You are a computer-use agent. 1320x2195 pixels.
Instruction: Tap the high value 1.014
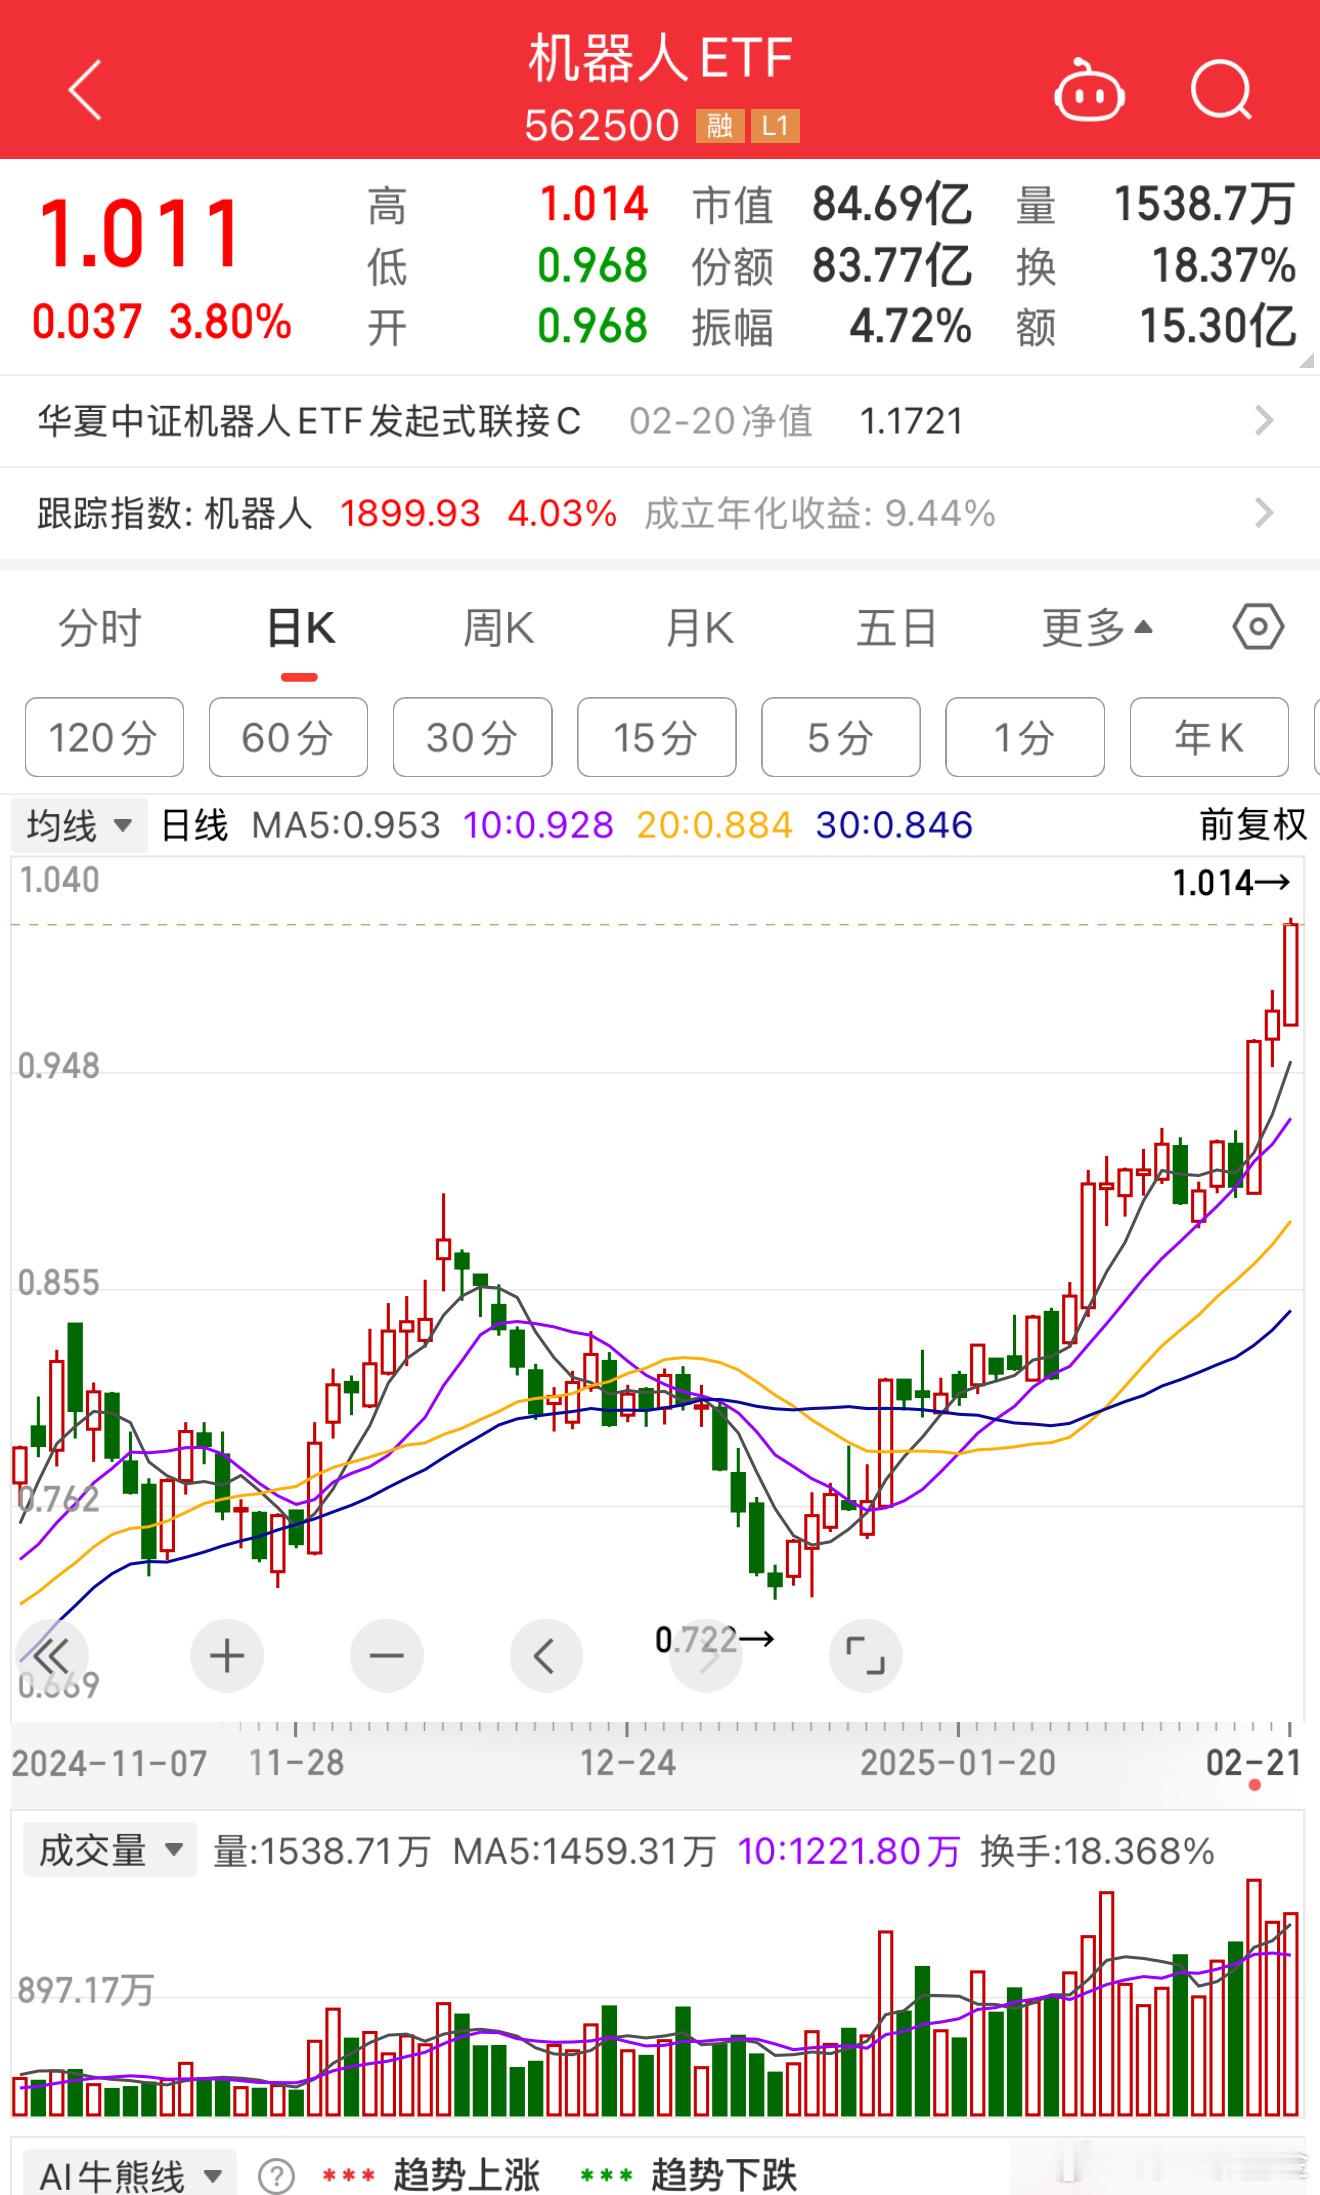click(594, 205)
